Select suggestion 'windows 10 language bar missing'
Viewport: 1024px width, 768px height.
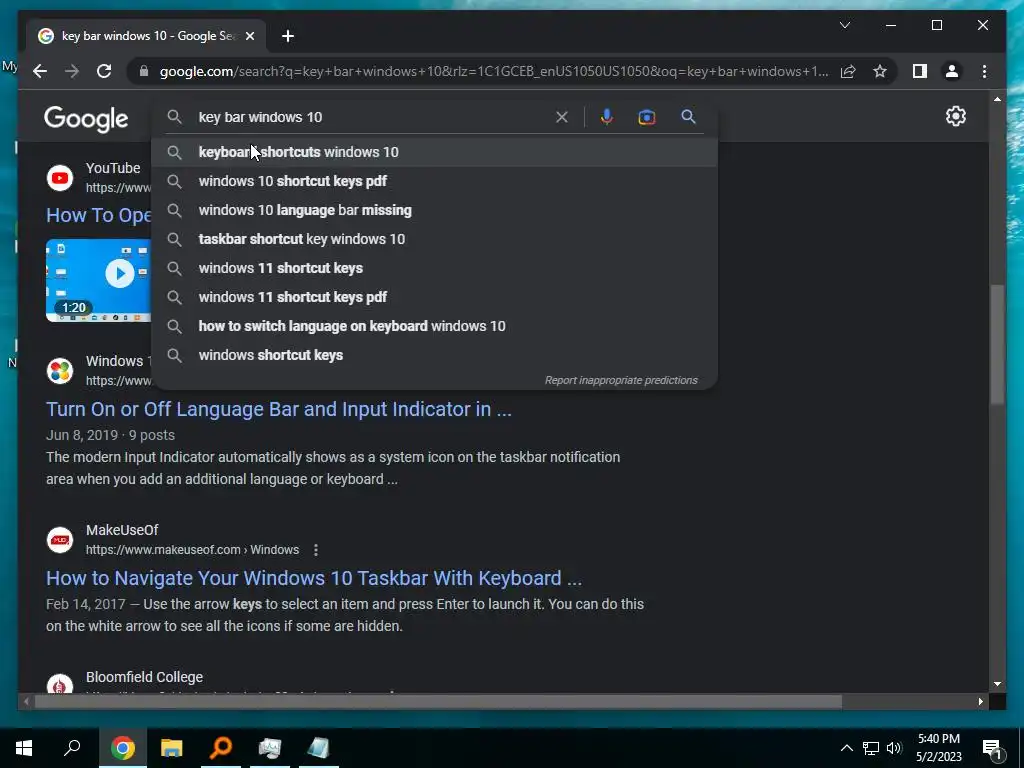(x=434, y=210)
